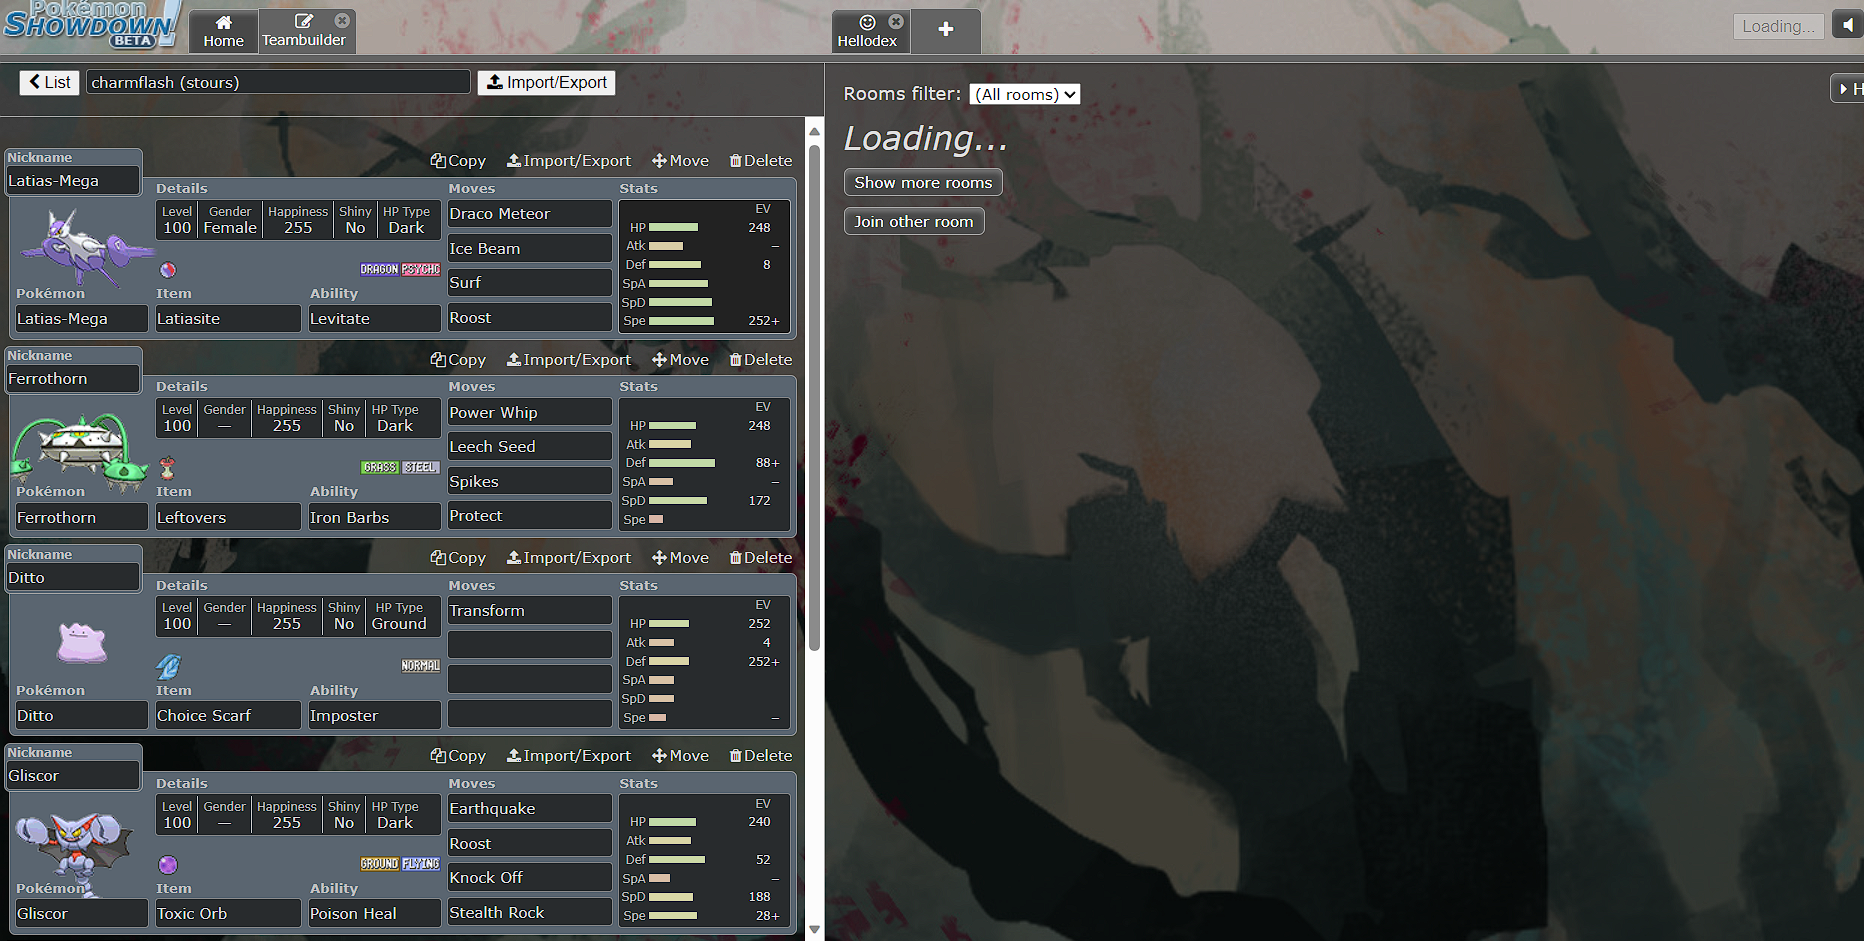The width and height of the screenshot is (1864, 941).
Task: Edit the Imposter ability field
Action: click(x=374, y=716)
